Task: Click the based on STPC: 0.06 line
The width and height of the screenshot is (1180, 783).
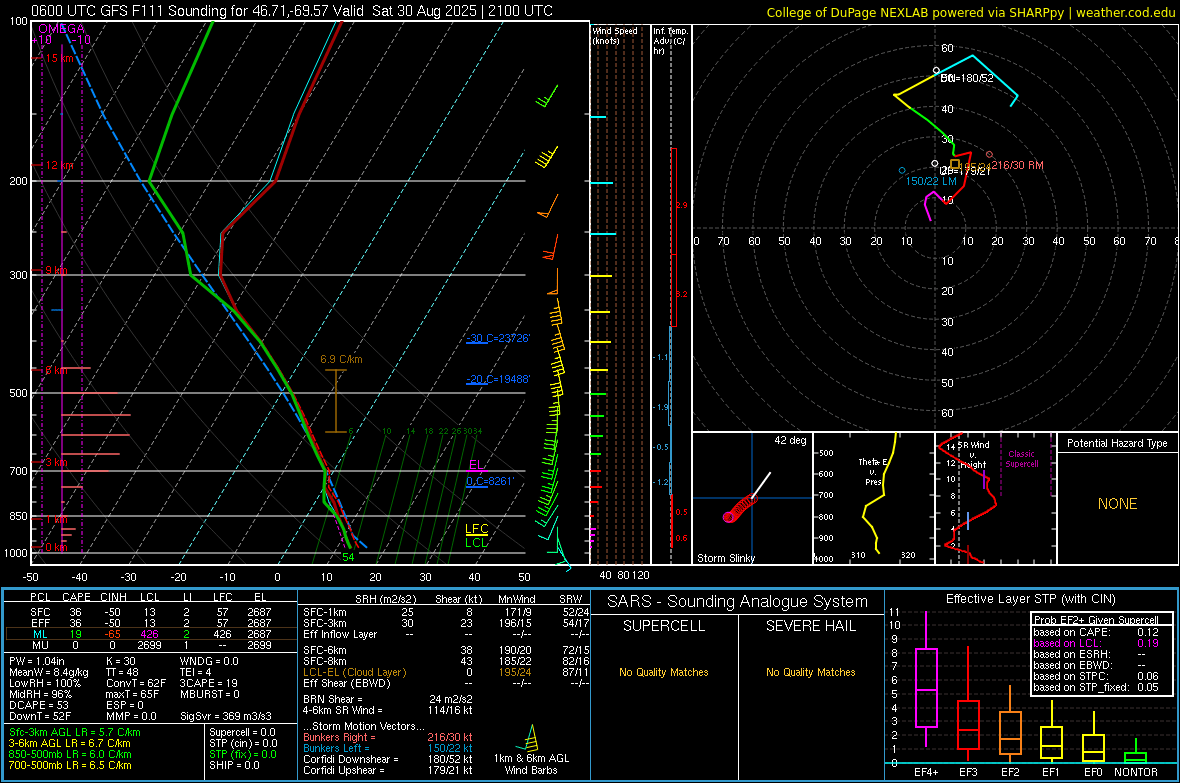Action: pyautogui.click(x=1096, y=676)
